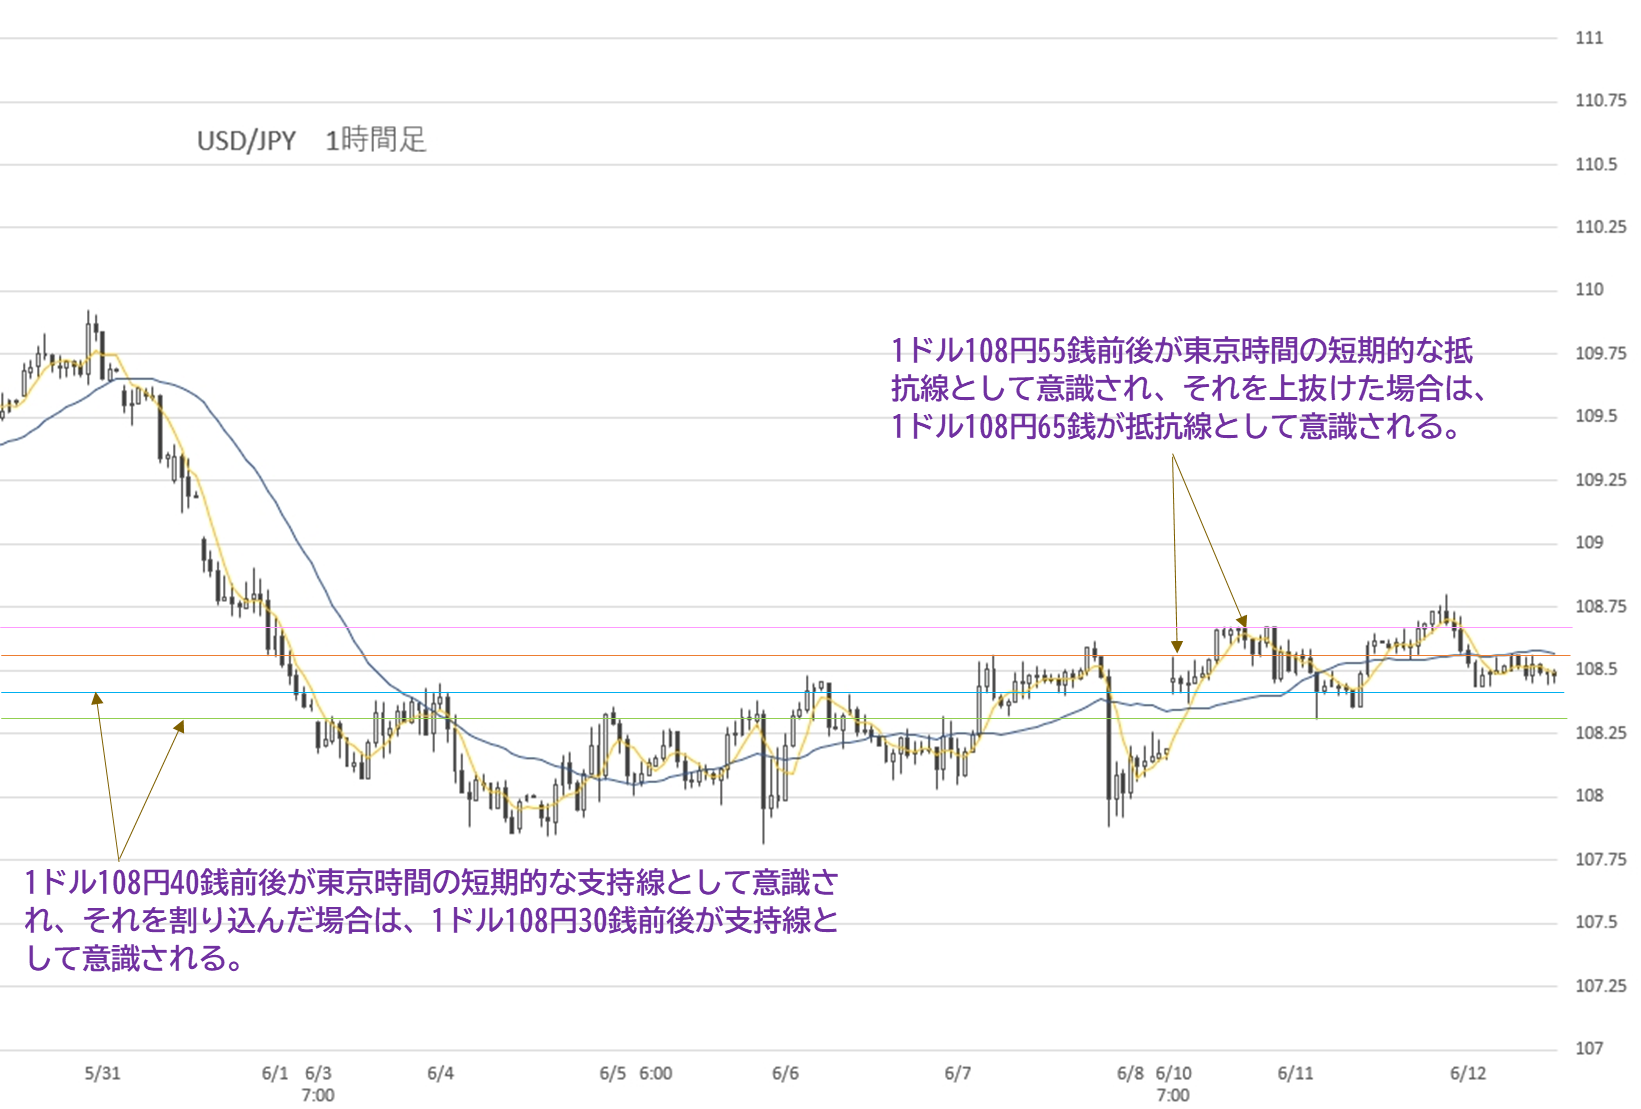The width and height of the screenshot is (1641, 1109).
Task: Click the 6/6 date label
Action: coord(785,1074)
